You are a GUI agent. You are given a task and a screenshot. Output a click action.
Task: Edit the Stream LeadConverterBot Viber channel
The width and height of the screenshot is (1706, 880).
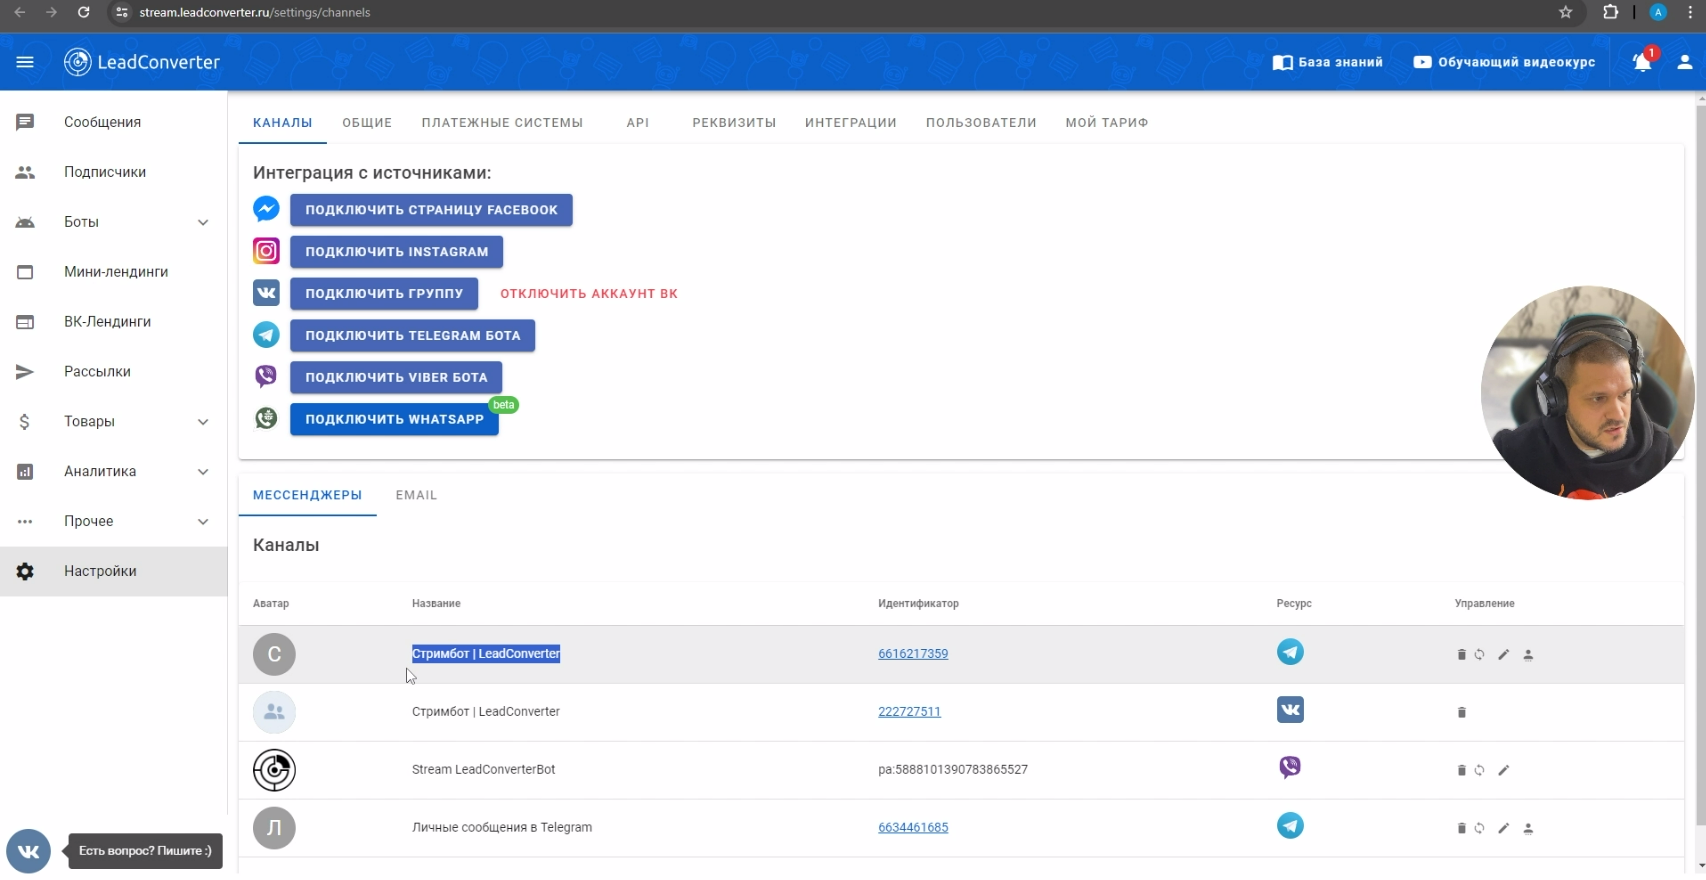[x=1503, y=771]
